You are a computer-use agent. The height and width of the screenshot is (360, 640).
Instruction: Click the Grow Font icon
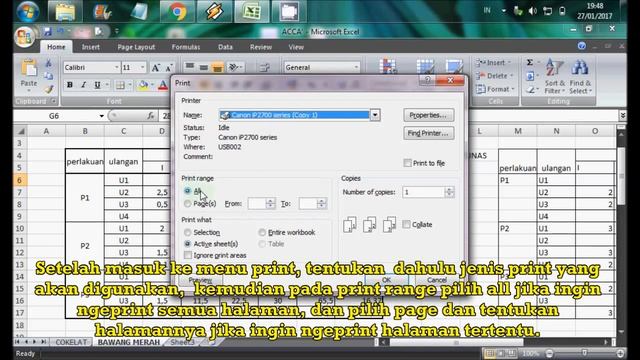pyautogui.click(x=156, y=67)
